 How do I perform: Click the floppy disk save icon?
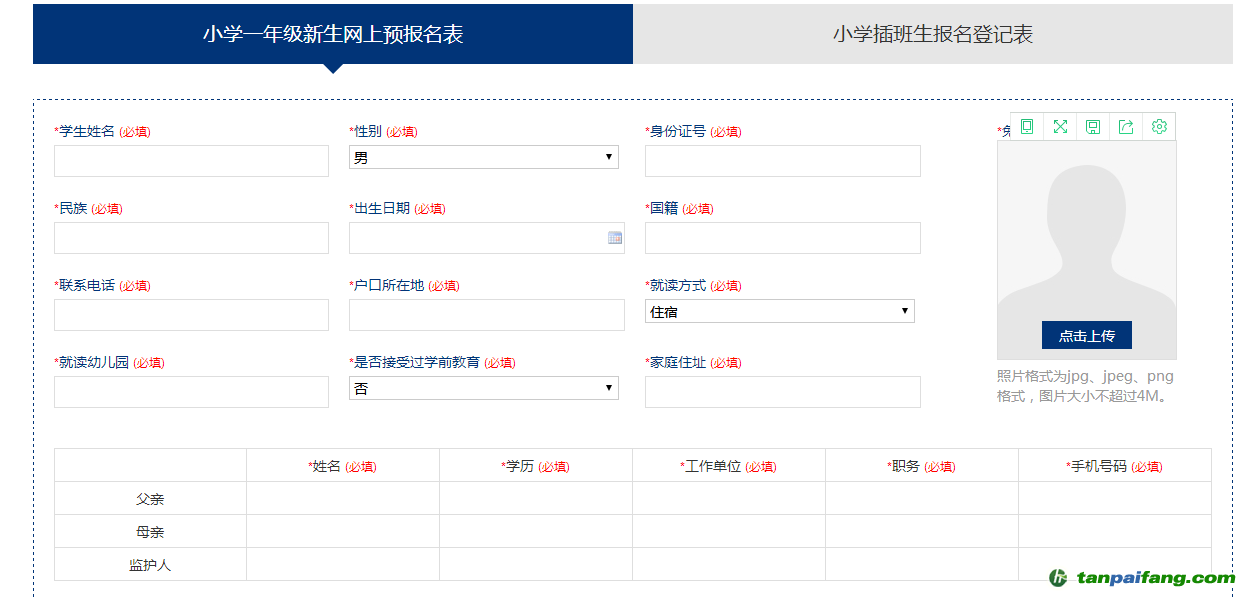click(x=1093, y=127)
